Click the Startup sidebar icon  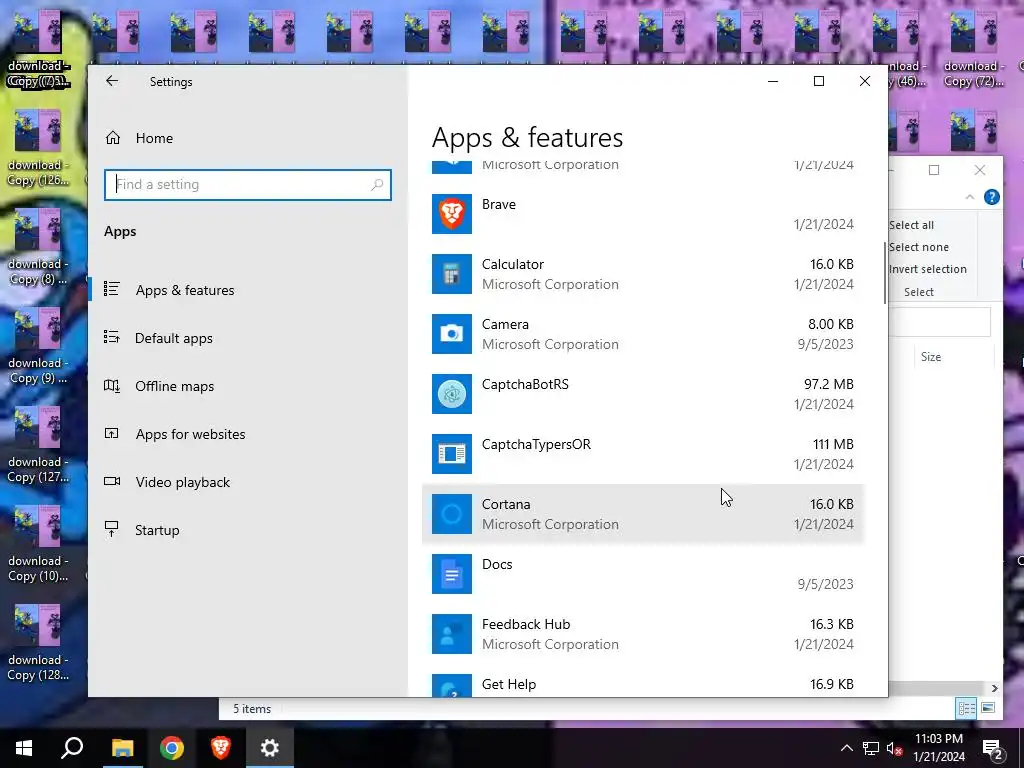pyautogui.click(x=112, y=529)
